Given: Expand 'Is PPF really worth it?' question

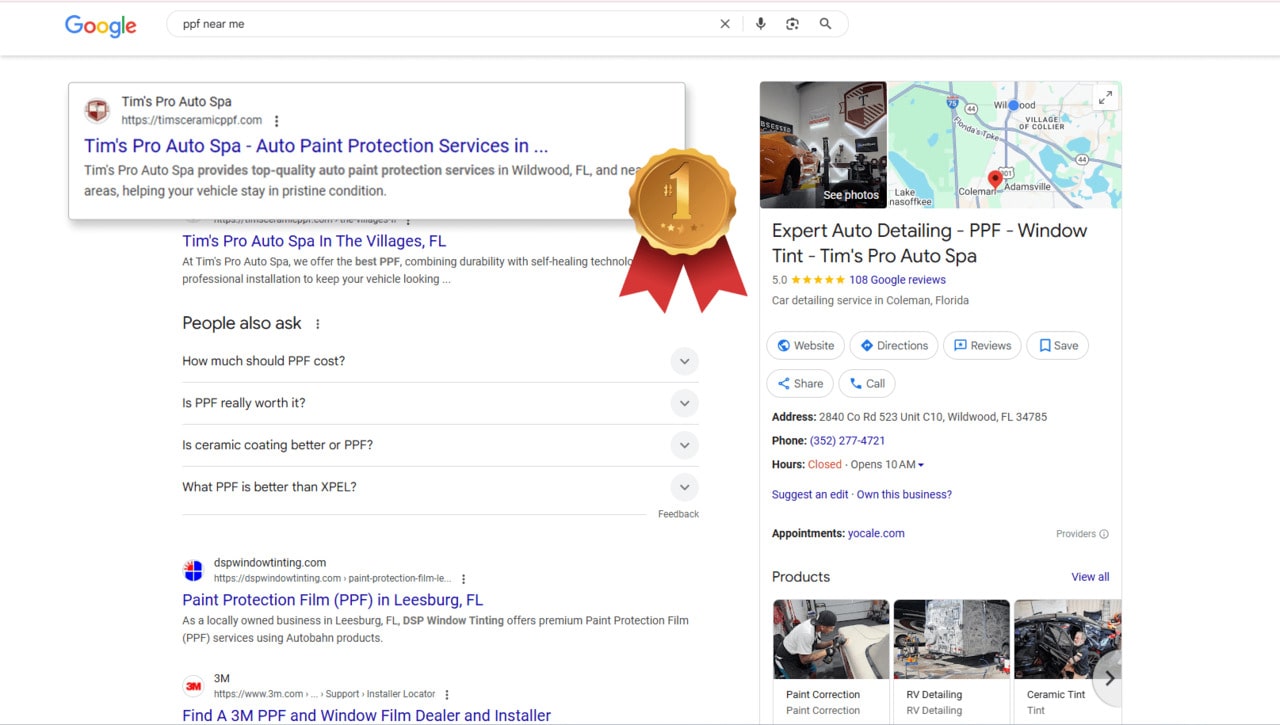Looking at the screenshot, I should (x=440, y=403).
